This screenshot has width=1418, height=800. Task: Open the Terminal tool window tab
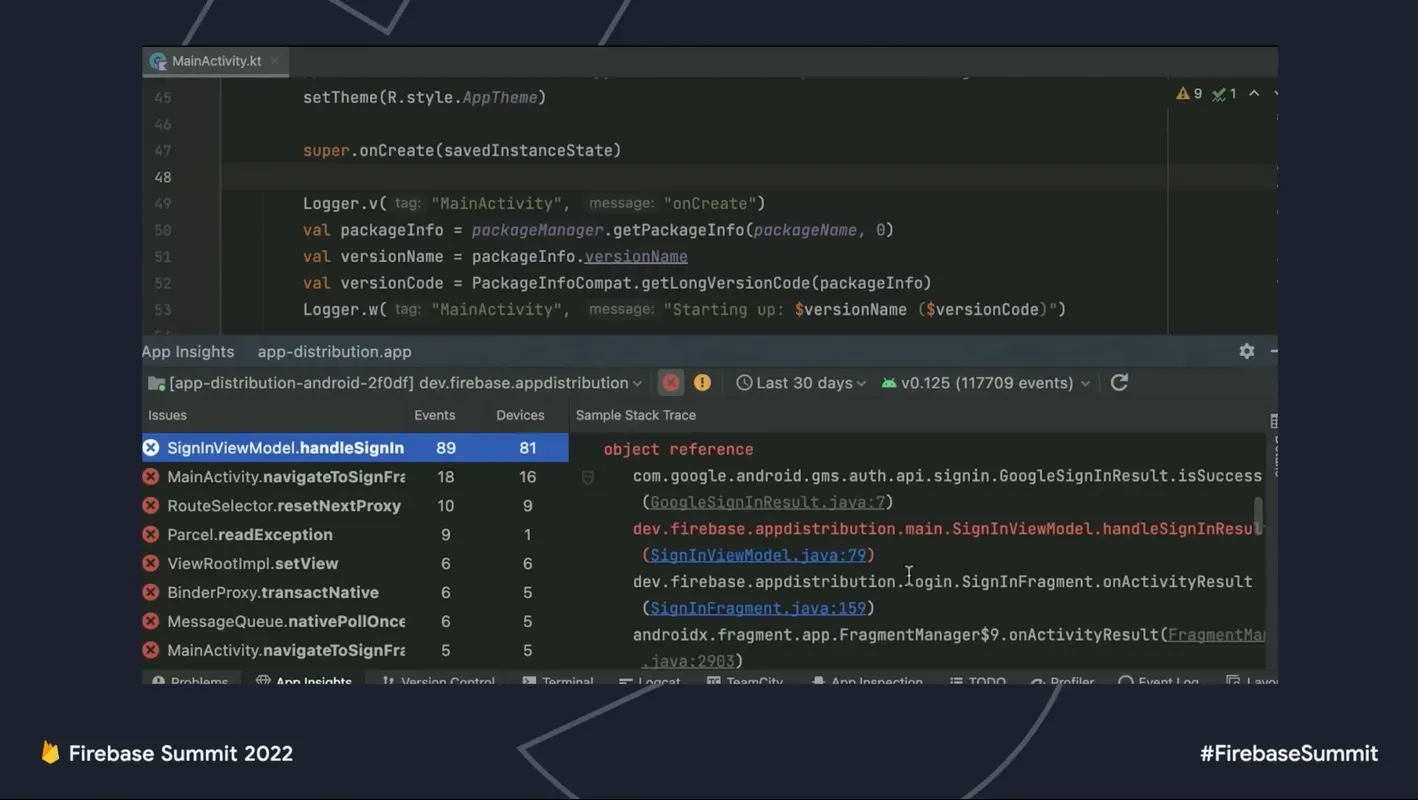tap(557, 681)
